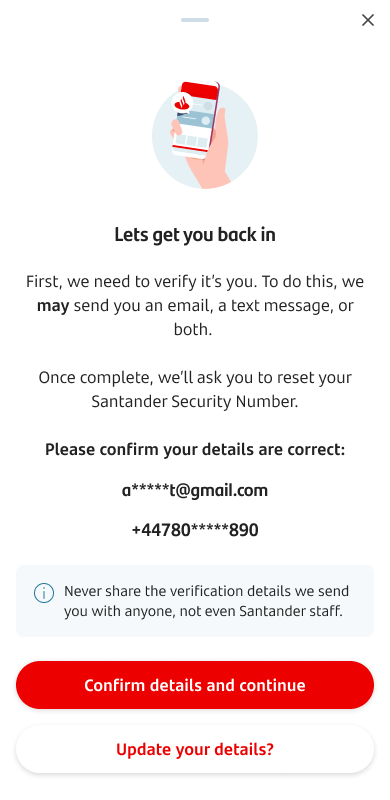
Task: Tap the Lets get you back in heading
Action: pos(195,235)
